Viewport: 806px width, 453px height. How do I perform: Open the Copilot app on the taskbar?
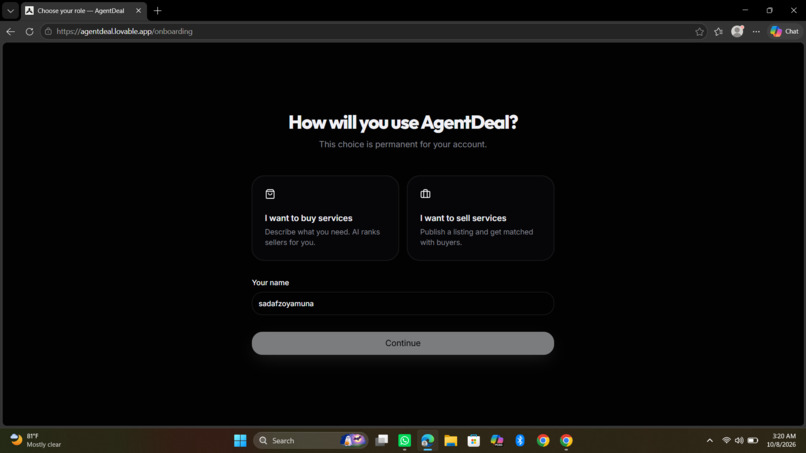(497, 441)
